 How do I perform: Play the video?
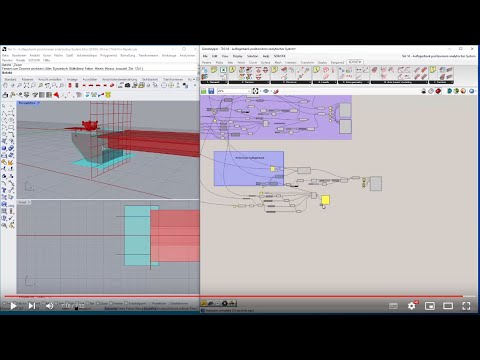pyautogui.click(x=13, y=306)
